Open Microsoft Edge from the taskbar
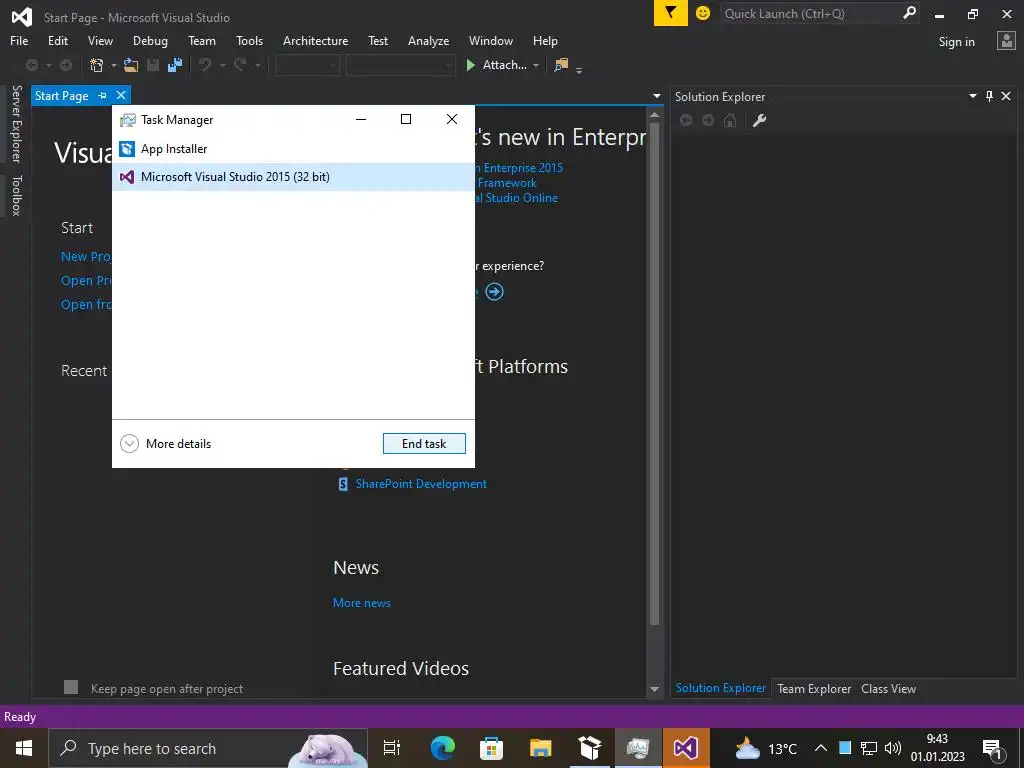The width and height of the screenshot is (1024, 768). point(442,748)
